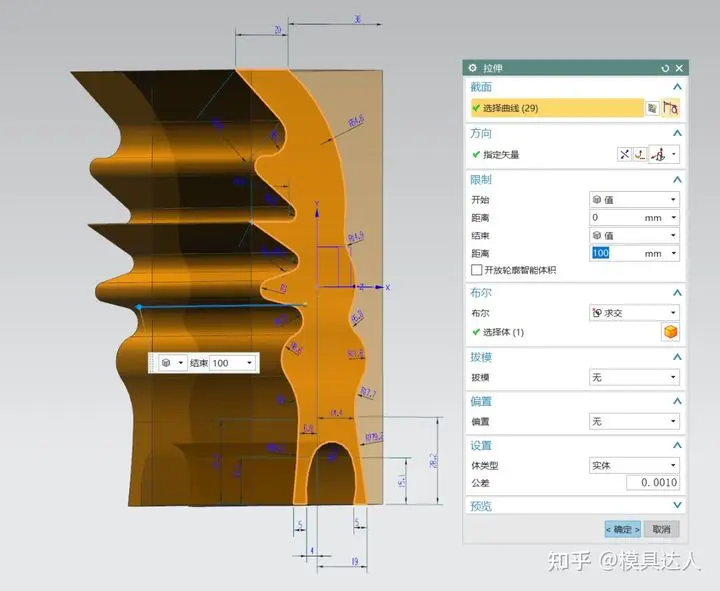This screenshot has height=591, width=720.
Task: Click the X axis arrow of the coordinate triad
Action: 380,287
